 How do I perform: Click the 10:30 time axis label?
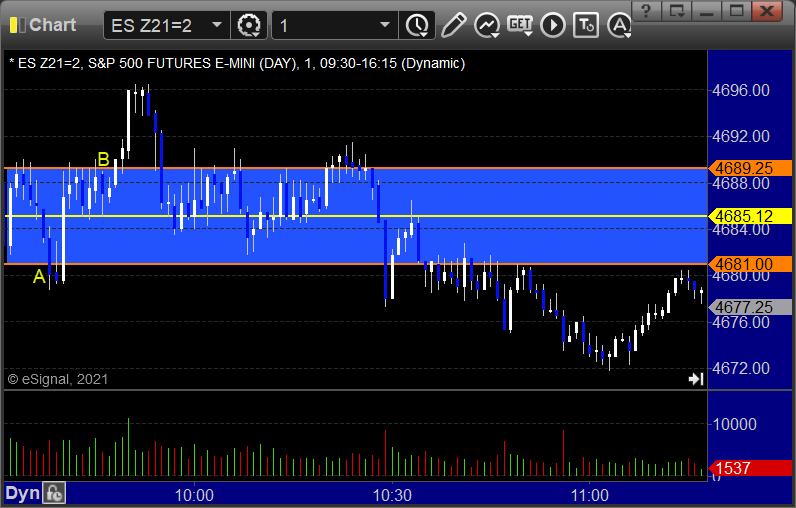(392, 495)
